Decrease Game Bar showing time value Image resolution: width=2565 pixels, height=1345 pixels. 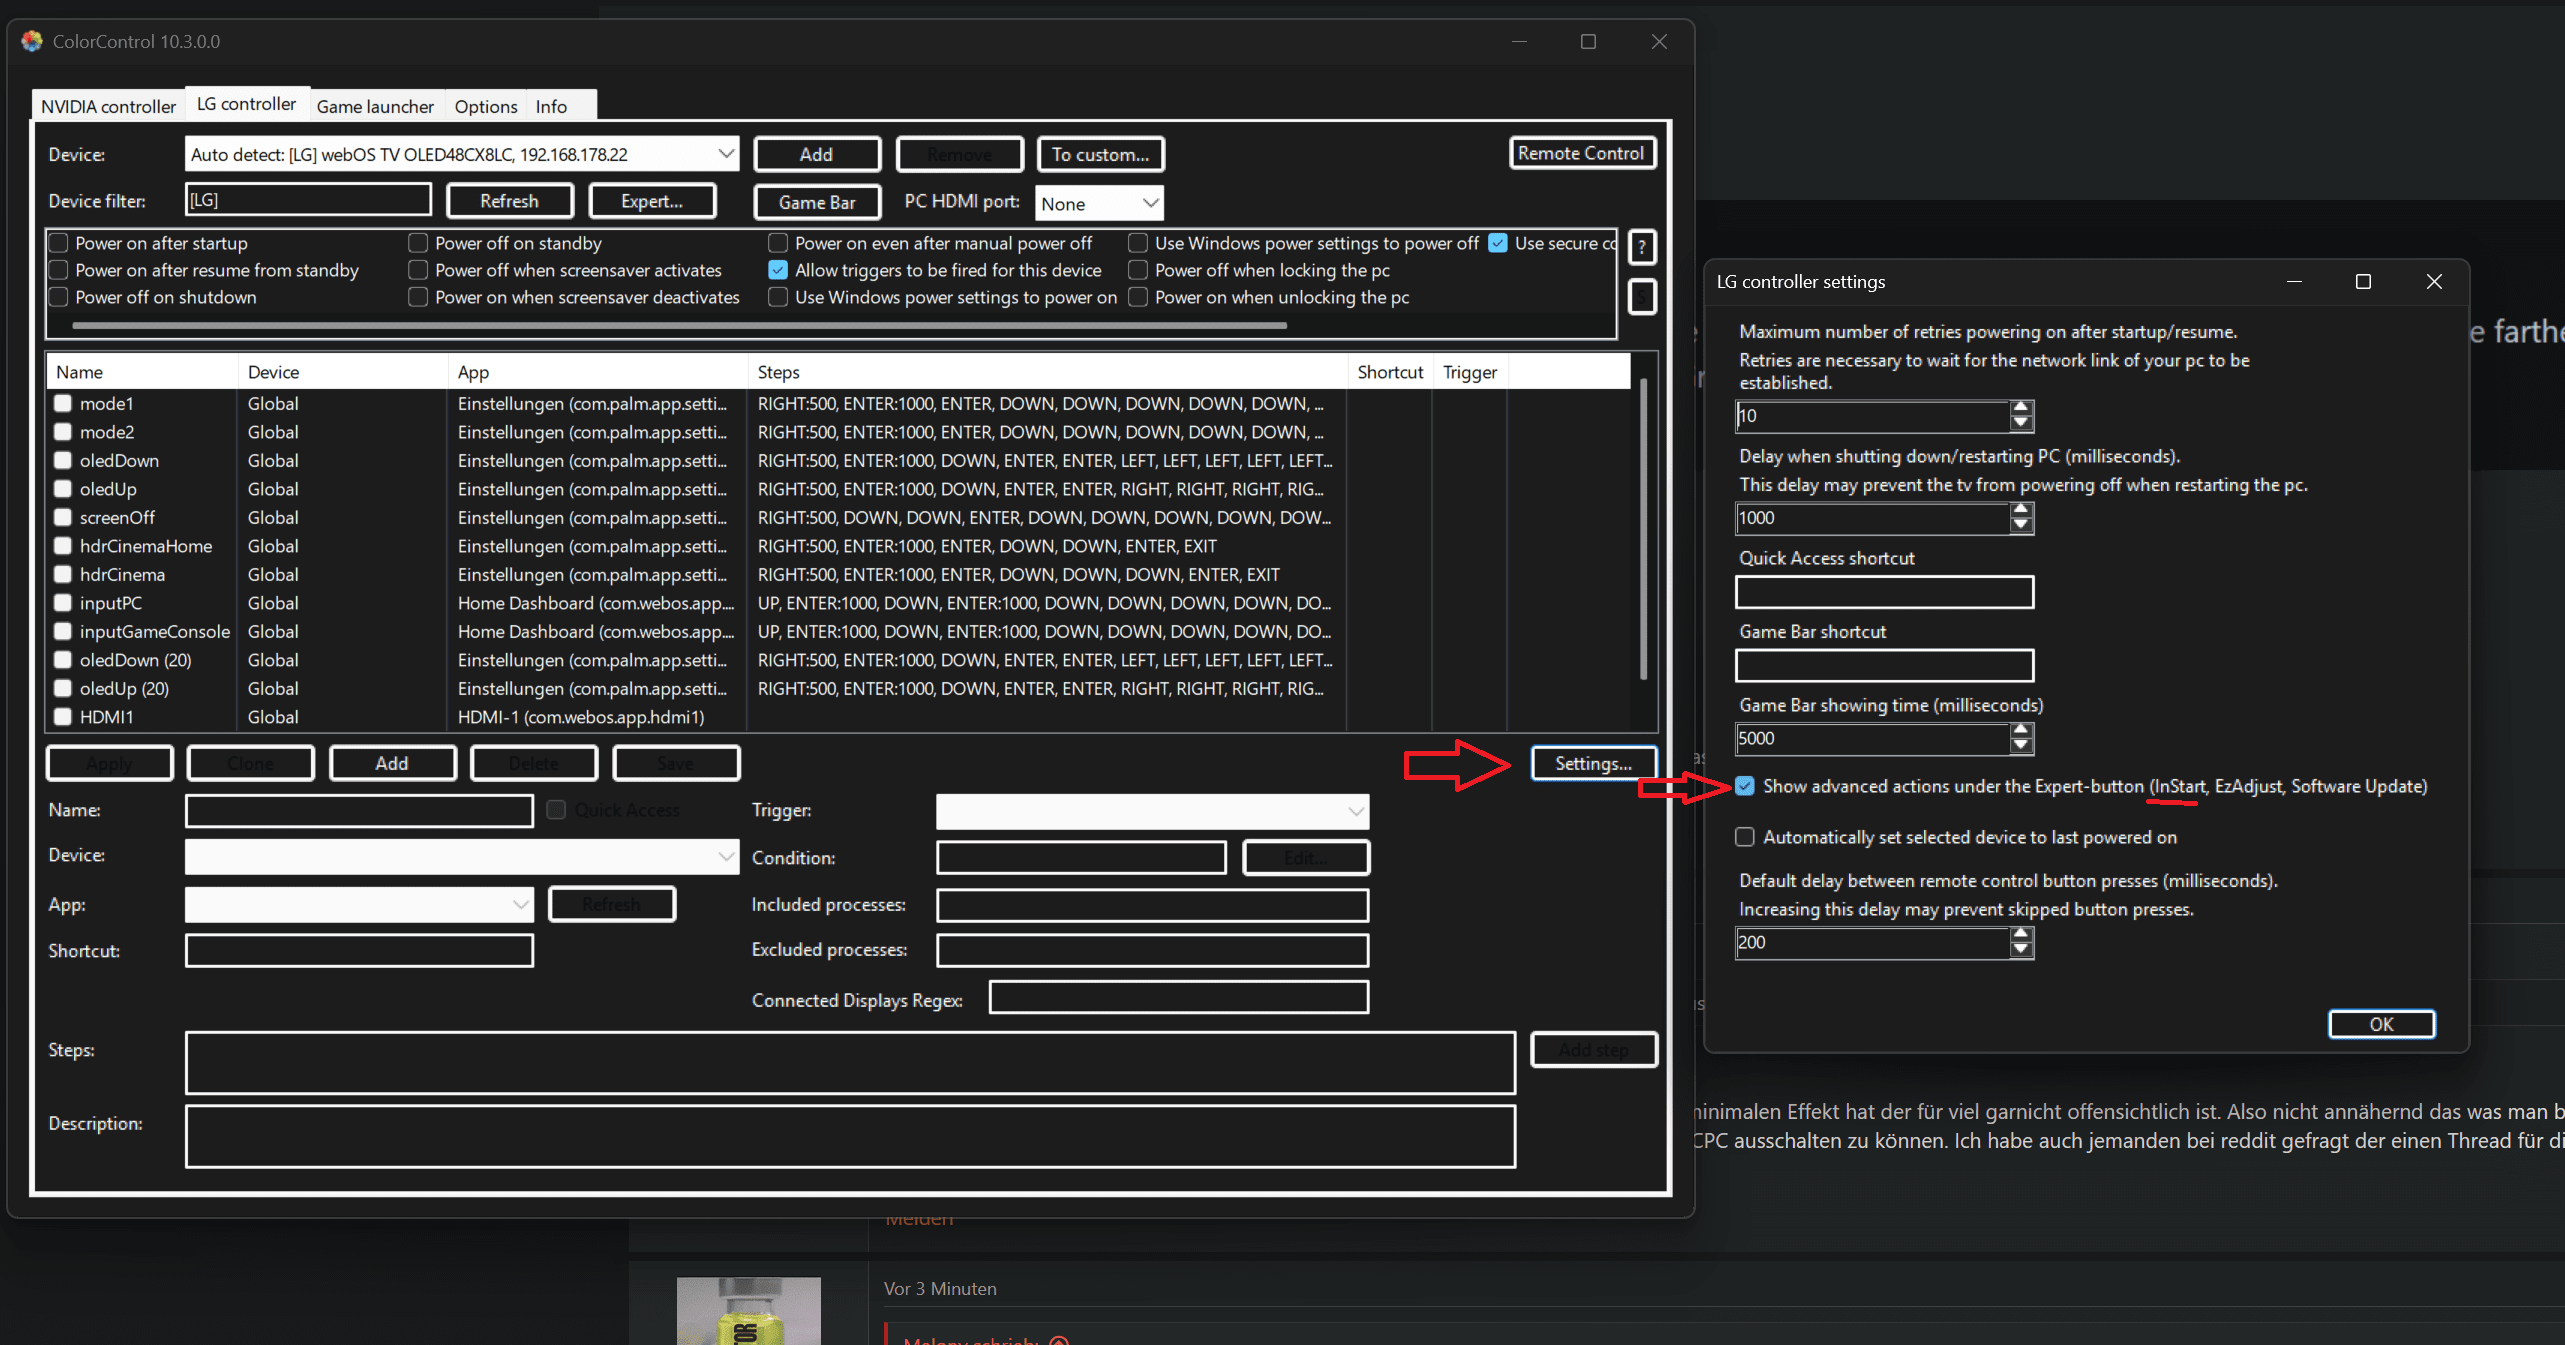coord(2021,746)
